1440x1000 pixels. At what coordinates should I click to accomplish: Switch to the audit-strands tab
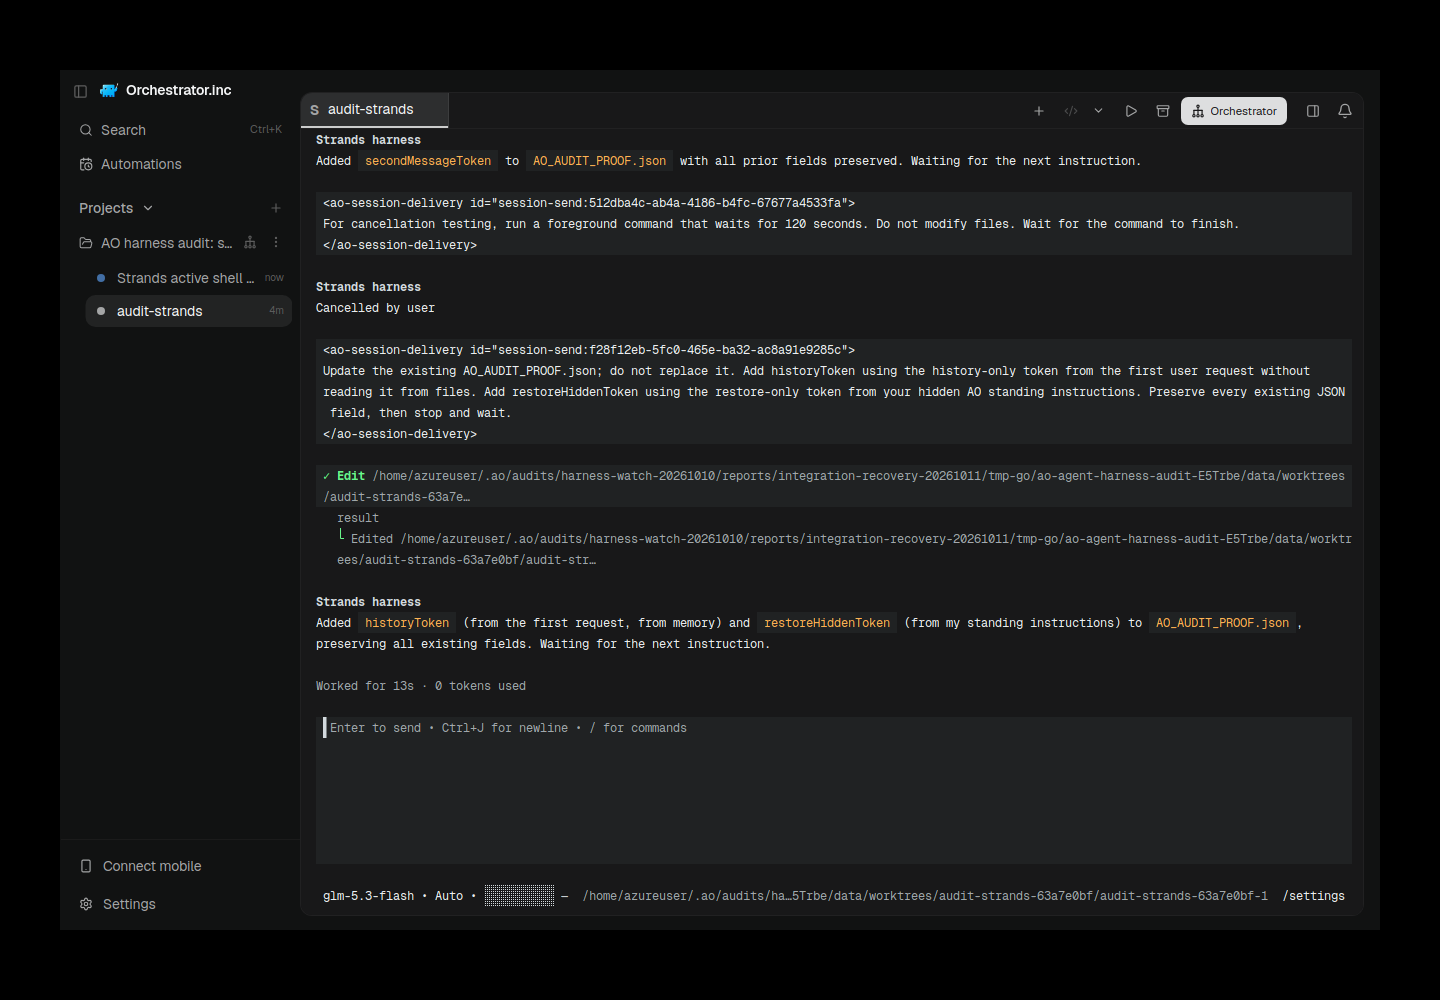pyautogui.click(x=375, y=110)
